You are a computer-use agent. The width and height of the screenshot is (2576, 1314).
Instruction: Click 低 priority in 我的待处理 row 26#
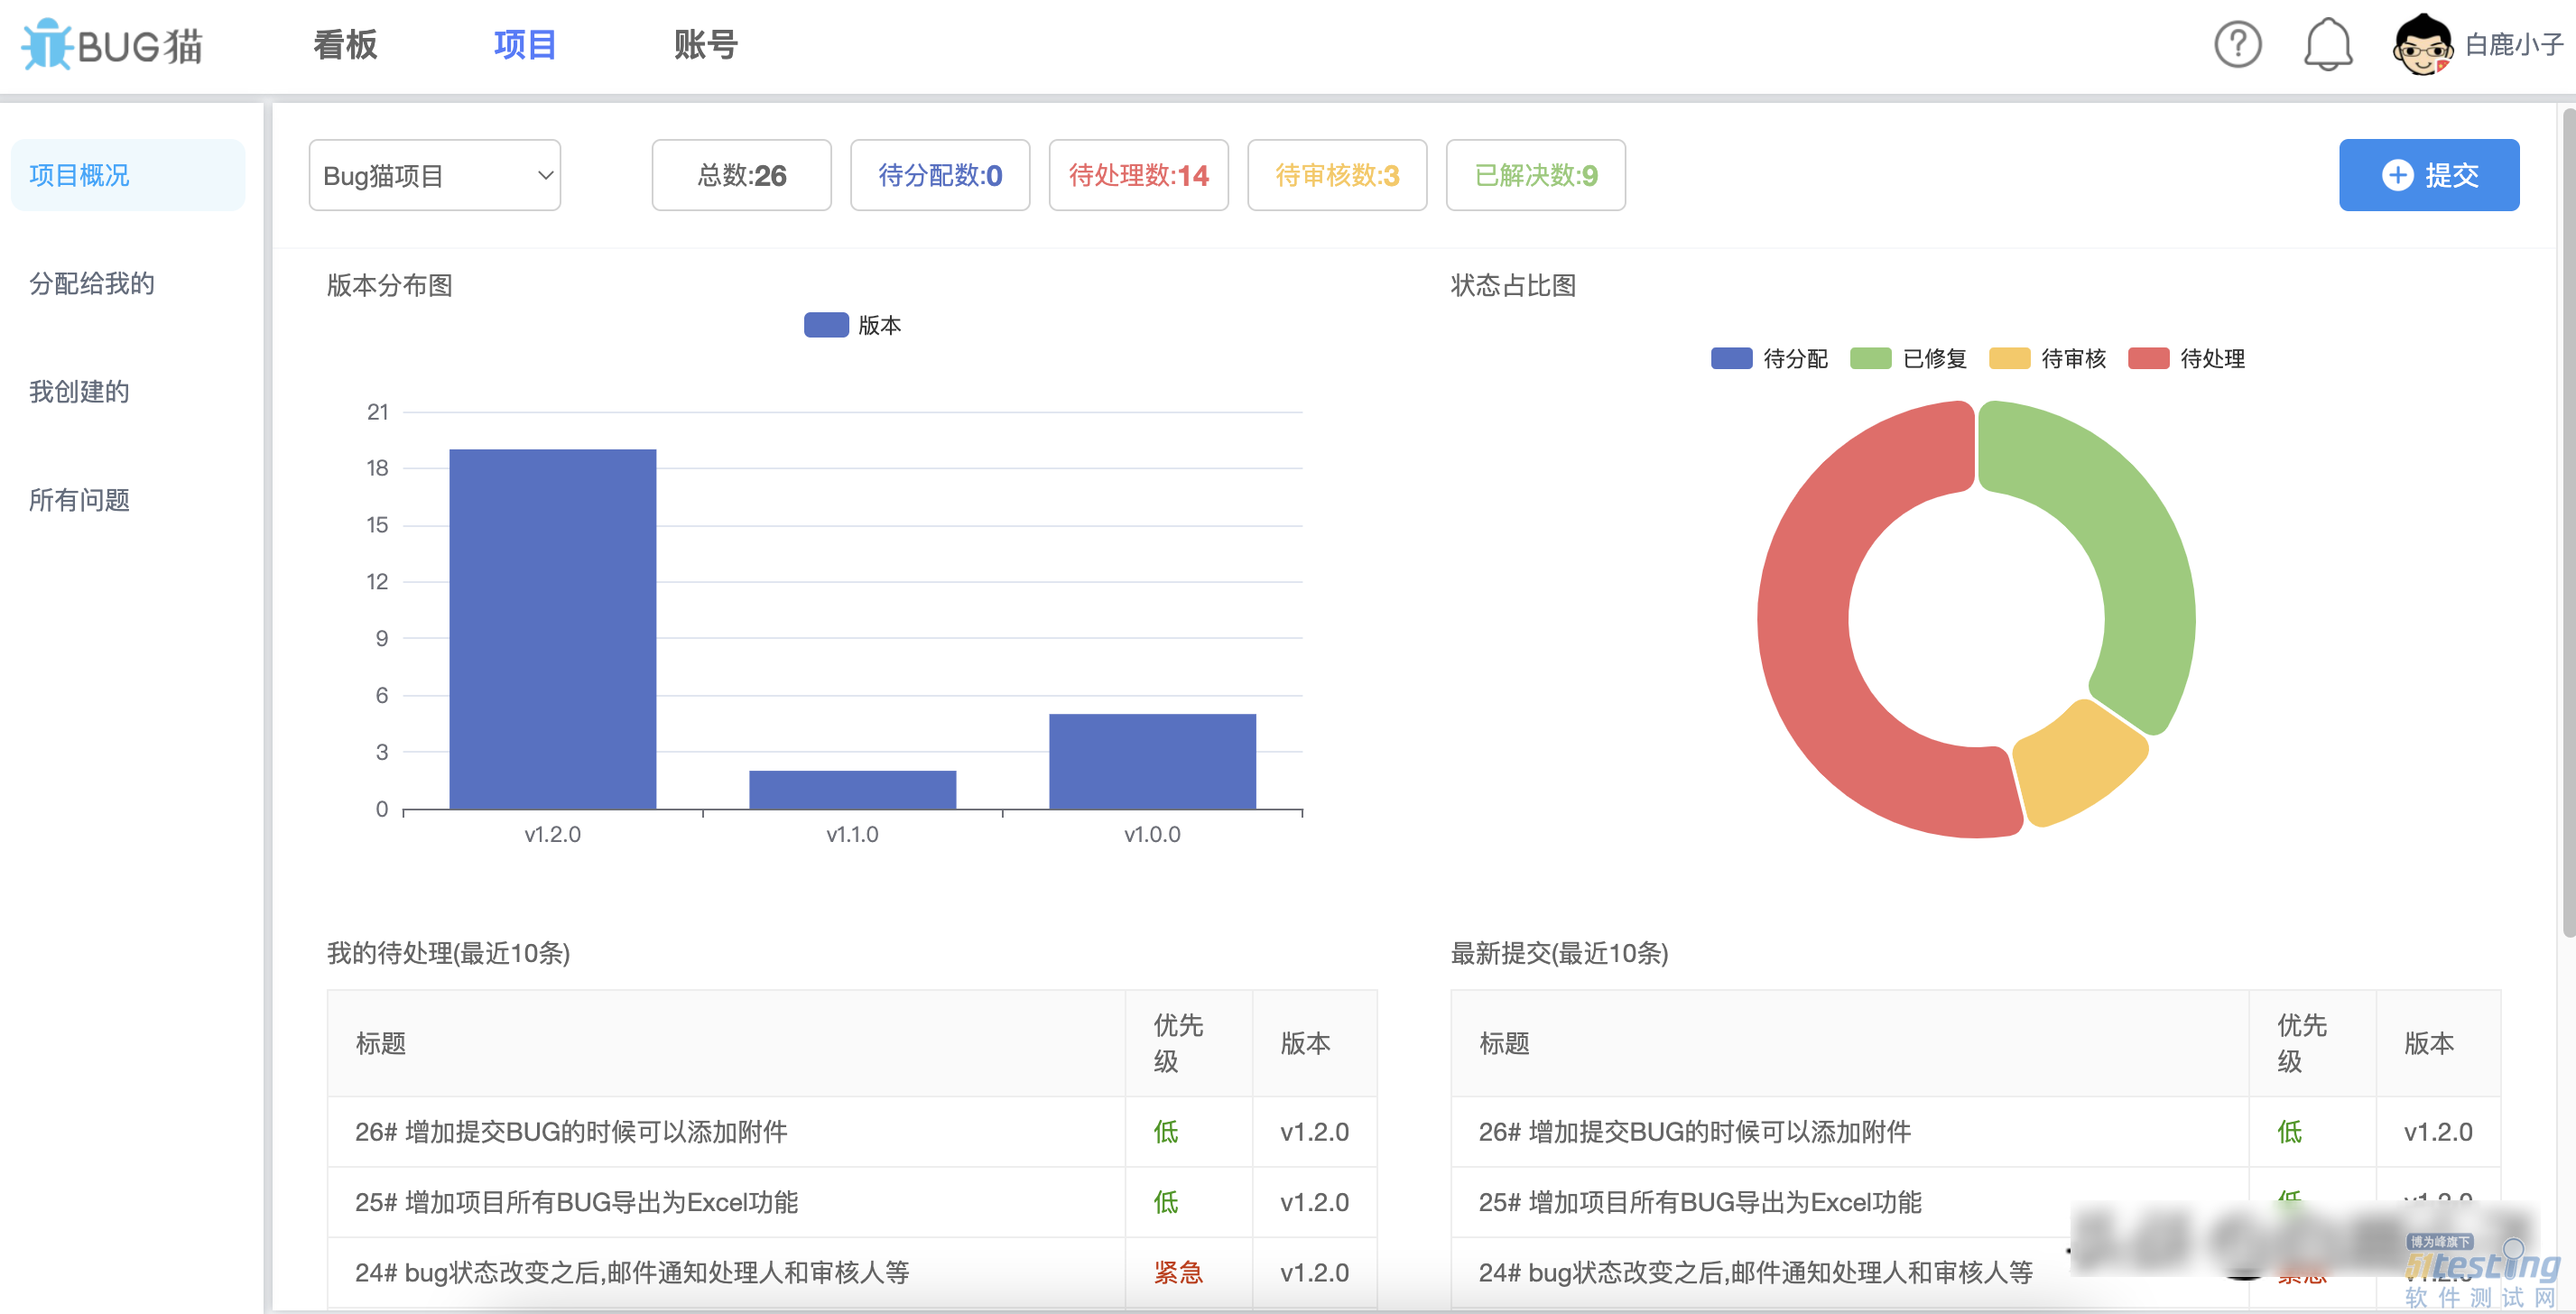(1166, 1131)
